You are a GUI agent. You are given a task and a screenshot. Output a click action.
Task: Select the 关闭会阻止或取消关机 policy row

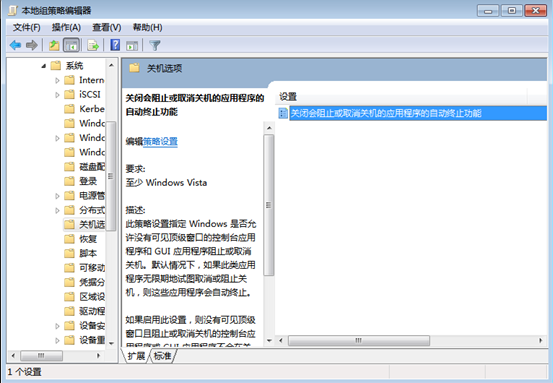[418, 113]
